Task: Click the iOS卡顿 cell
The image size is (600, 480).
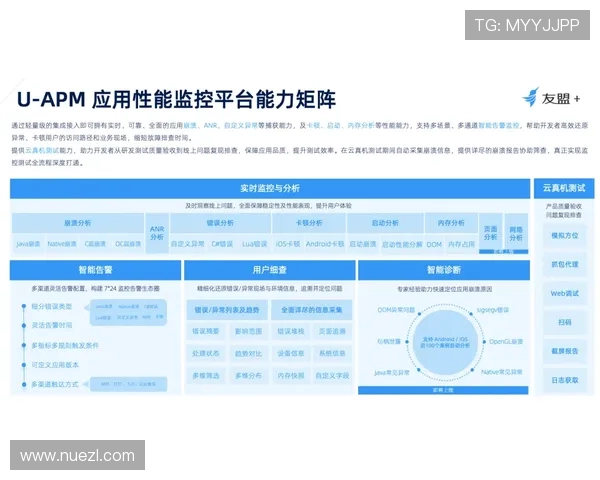Action: 288,244
